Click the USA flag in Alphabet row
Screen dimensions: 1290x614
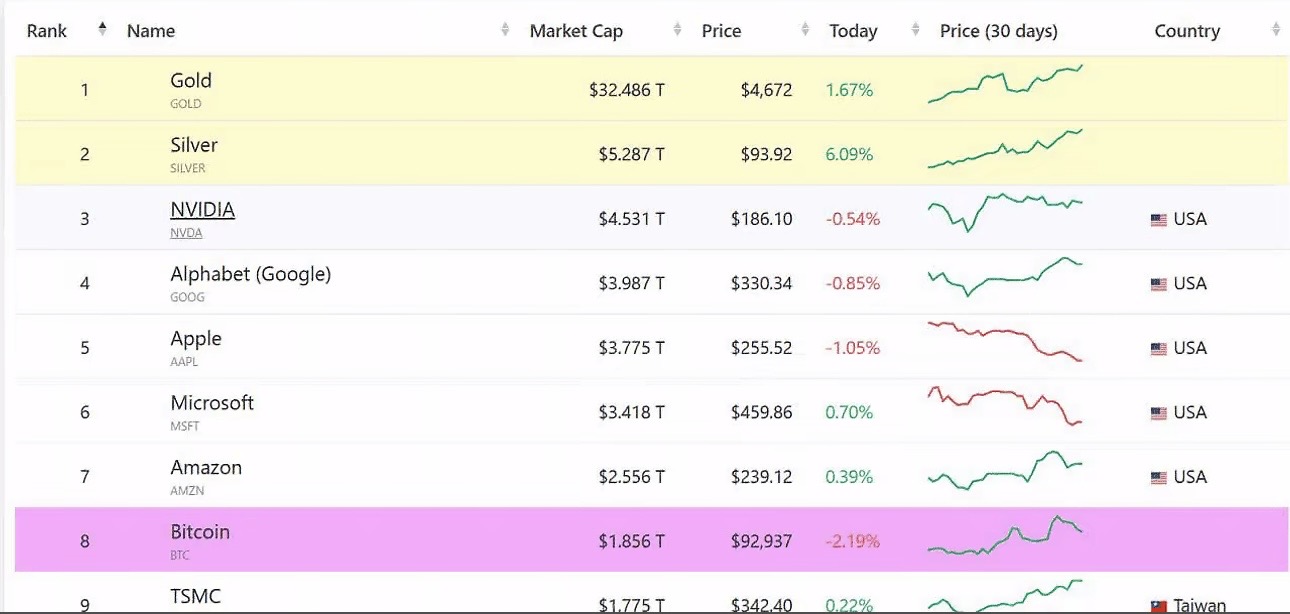(1158, 284)
